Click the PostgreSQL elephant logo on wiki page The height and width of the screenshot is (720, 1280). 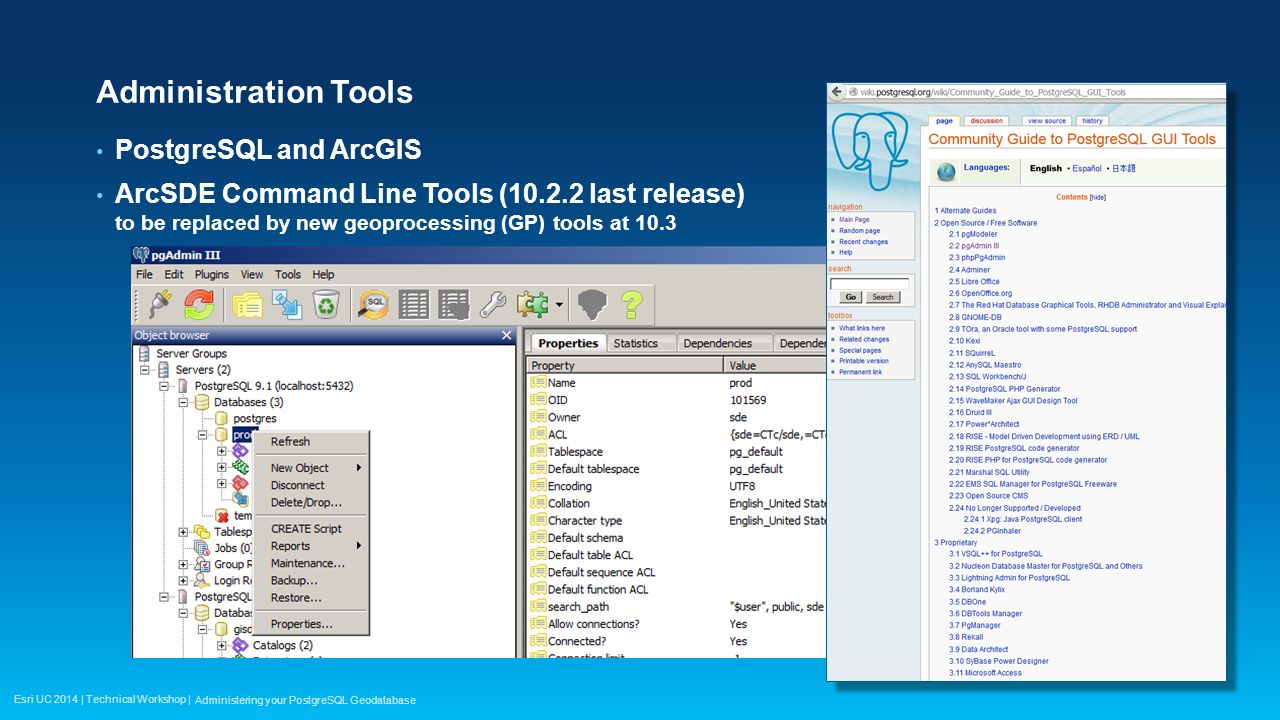pos(869,152)
